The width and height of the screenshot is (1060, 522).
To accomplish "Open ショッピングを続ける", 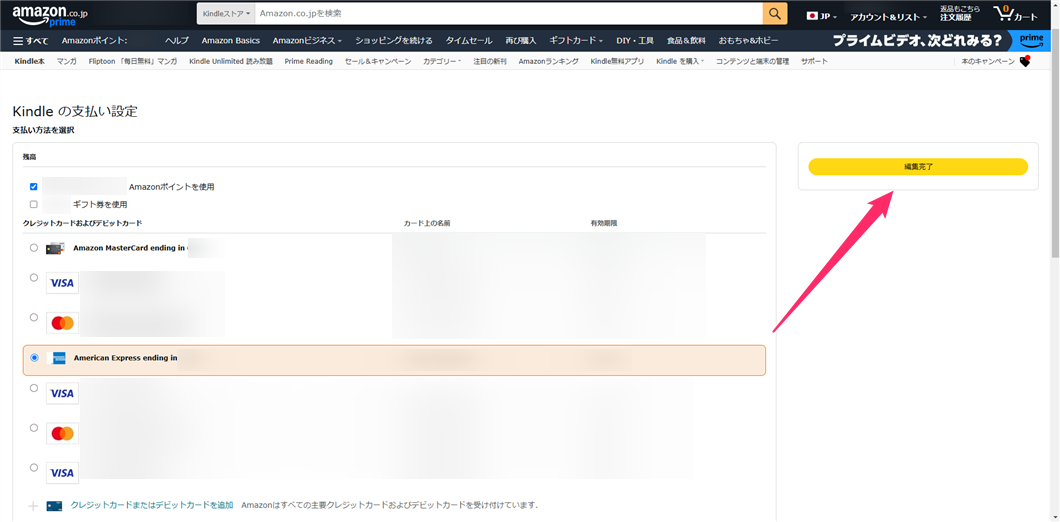I will 393,41.
